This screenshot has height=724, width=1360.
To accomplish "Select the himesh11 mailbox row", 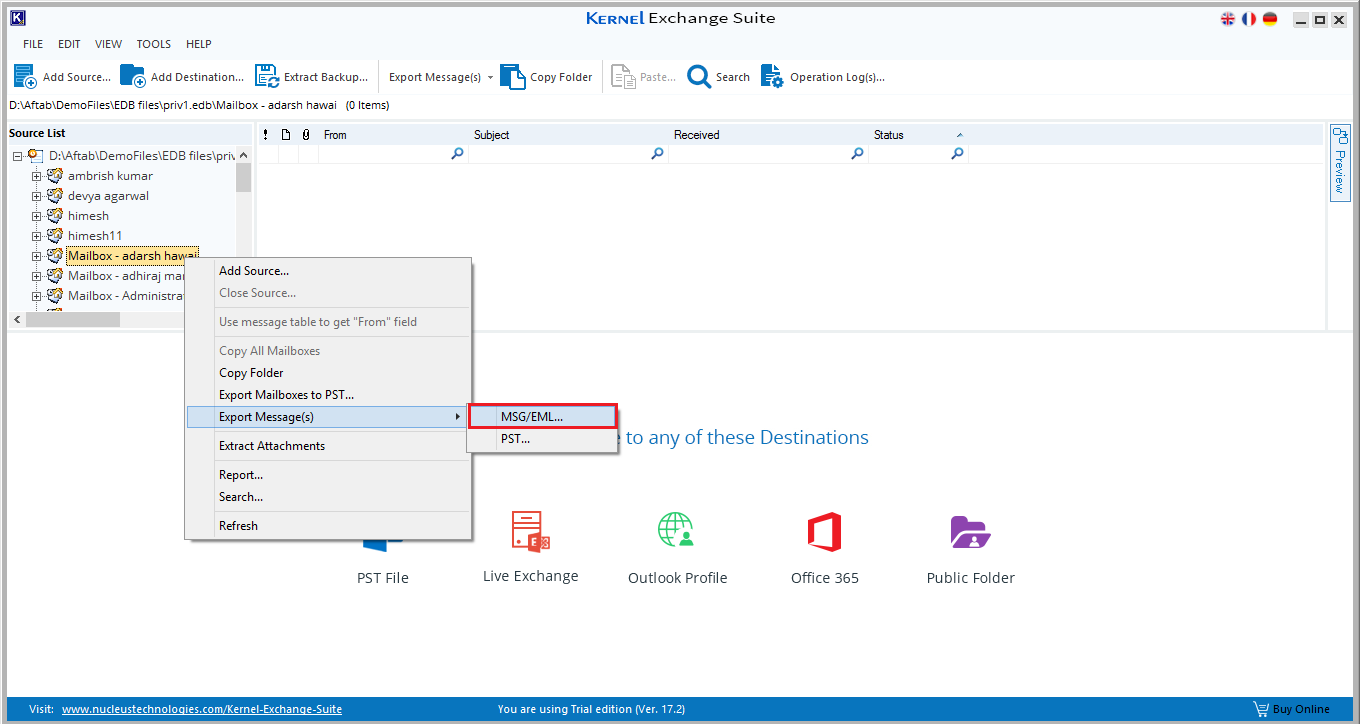I will [95, 236].
